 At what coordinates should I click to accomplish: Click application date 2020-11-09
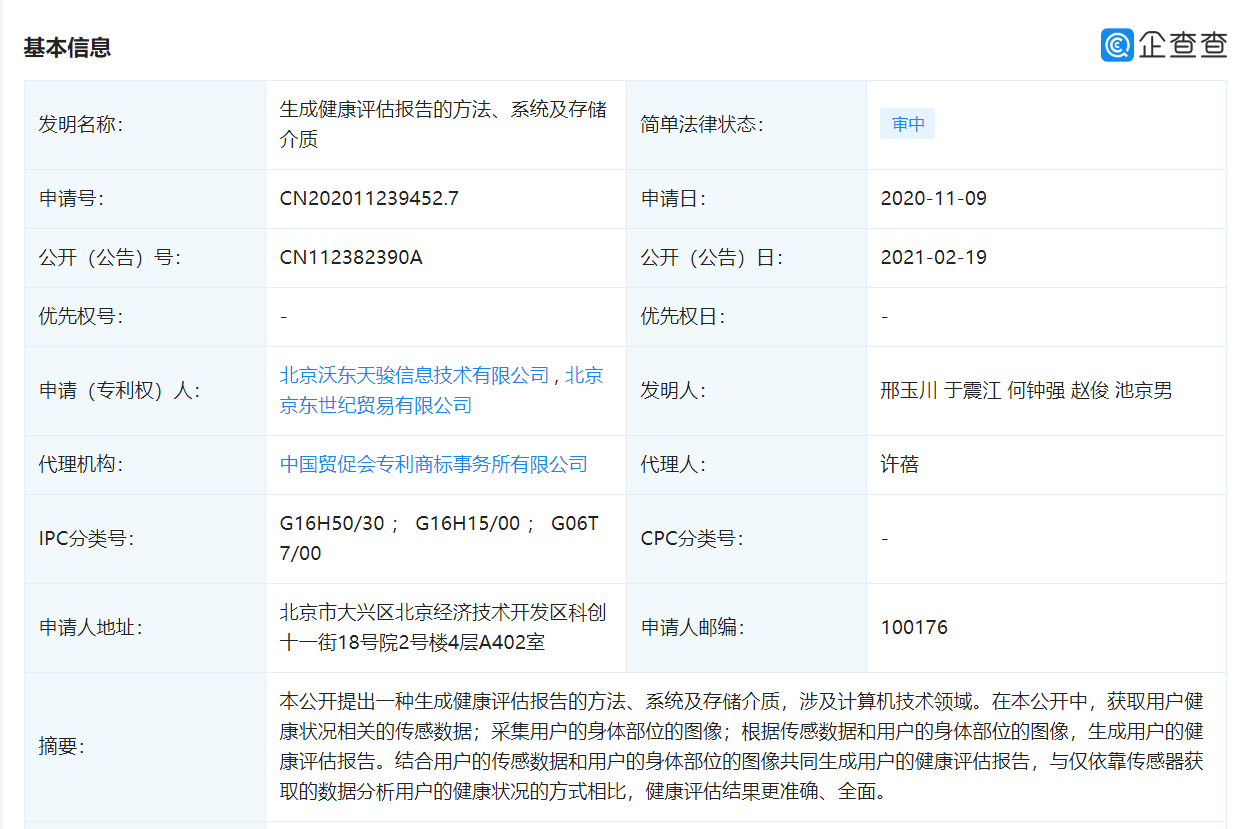[x=934, y=199]
